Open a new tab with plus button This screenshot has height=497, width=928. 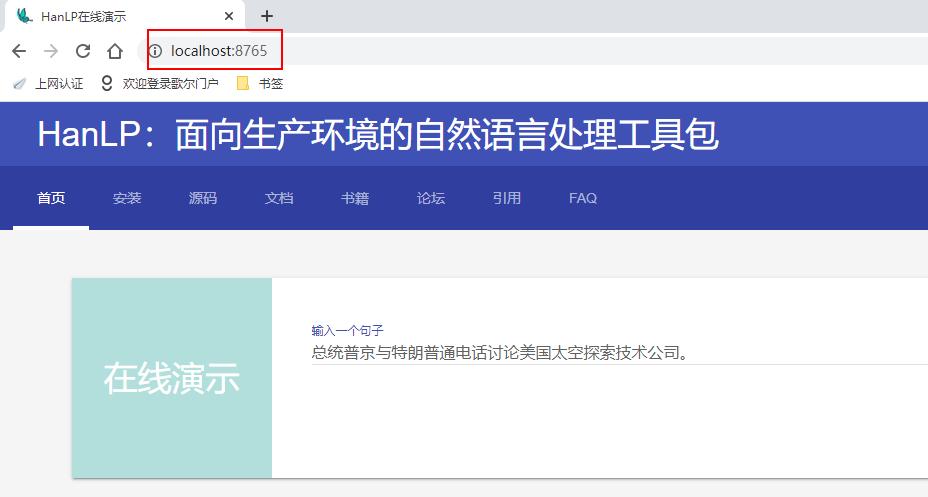click(x=267, y=16)
